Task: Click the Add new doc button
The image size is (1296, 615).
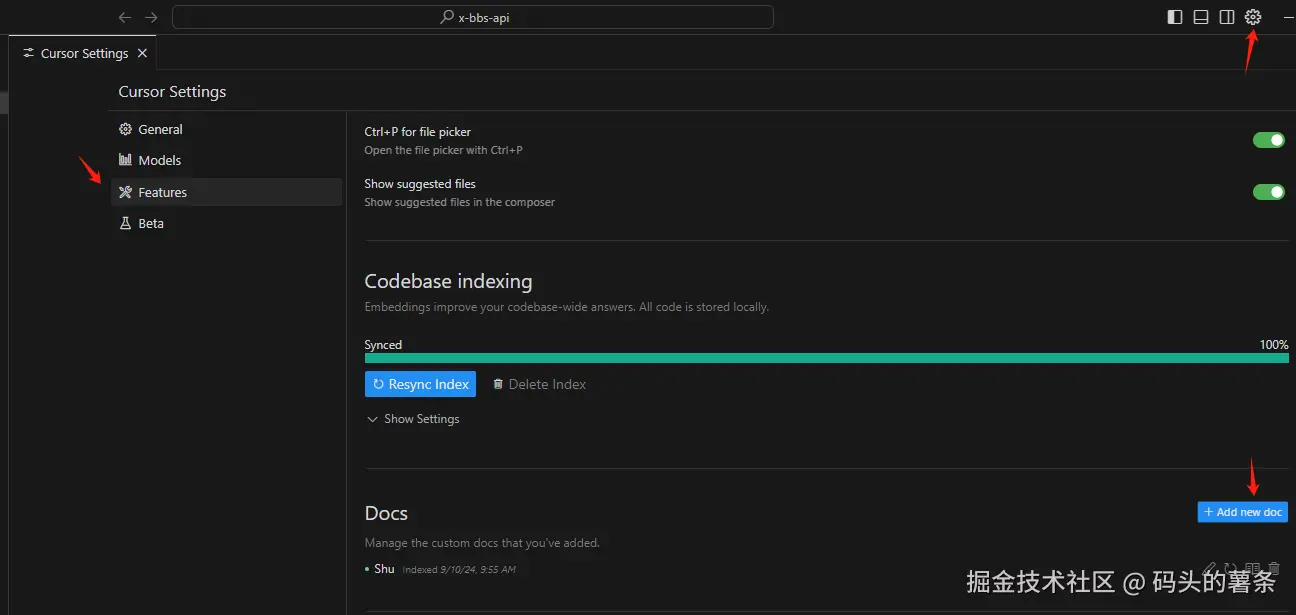Action: pyautogui.click(x=1242, y=512)
